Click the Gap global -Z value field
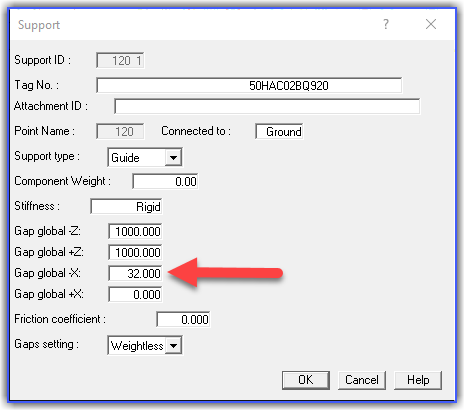 coord(135,231)
